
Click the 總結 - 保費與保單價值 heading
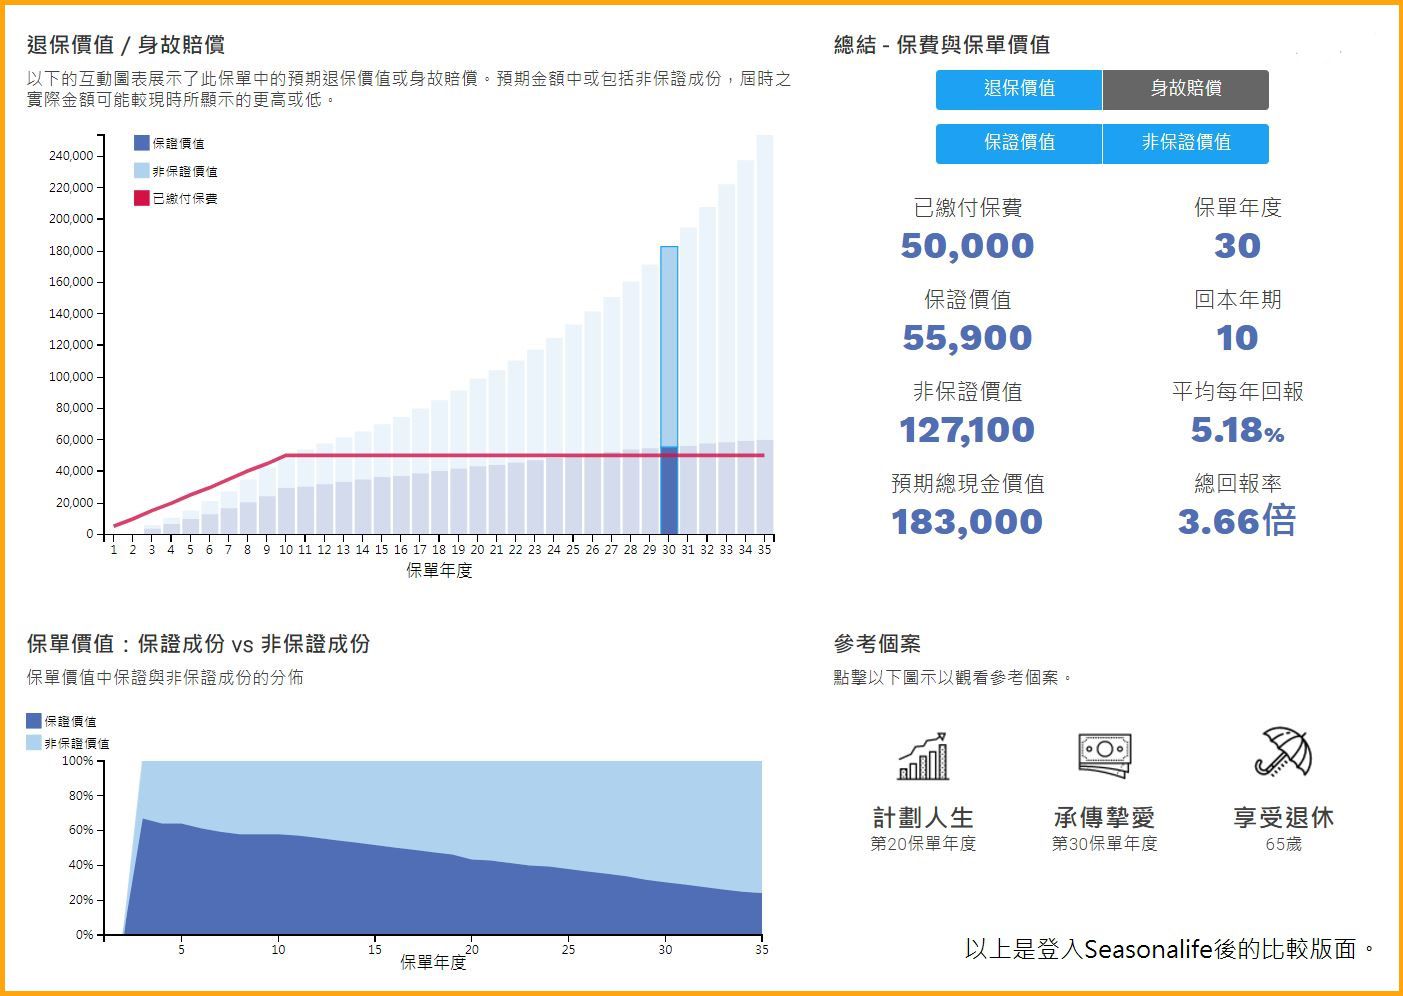point(942,45)
